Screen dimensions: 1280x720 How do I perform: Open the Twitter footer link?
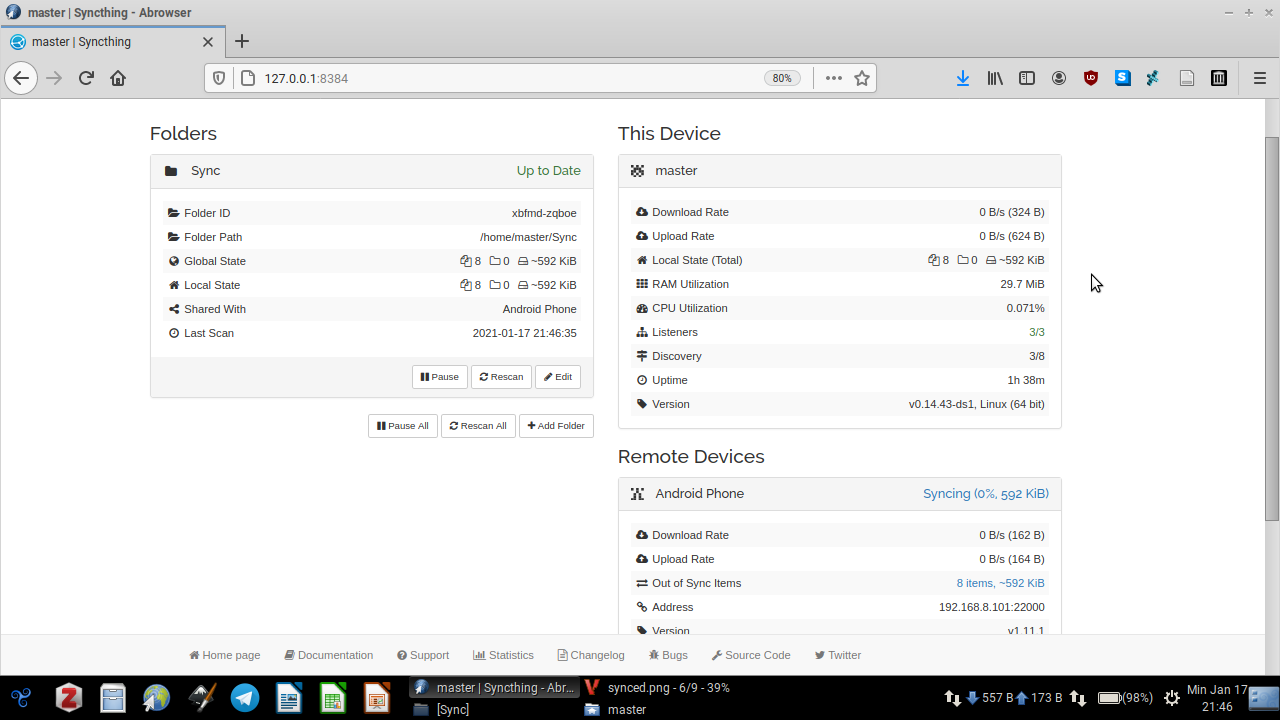[838, 655]
